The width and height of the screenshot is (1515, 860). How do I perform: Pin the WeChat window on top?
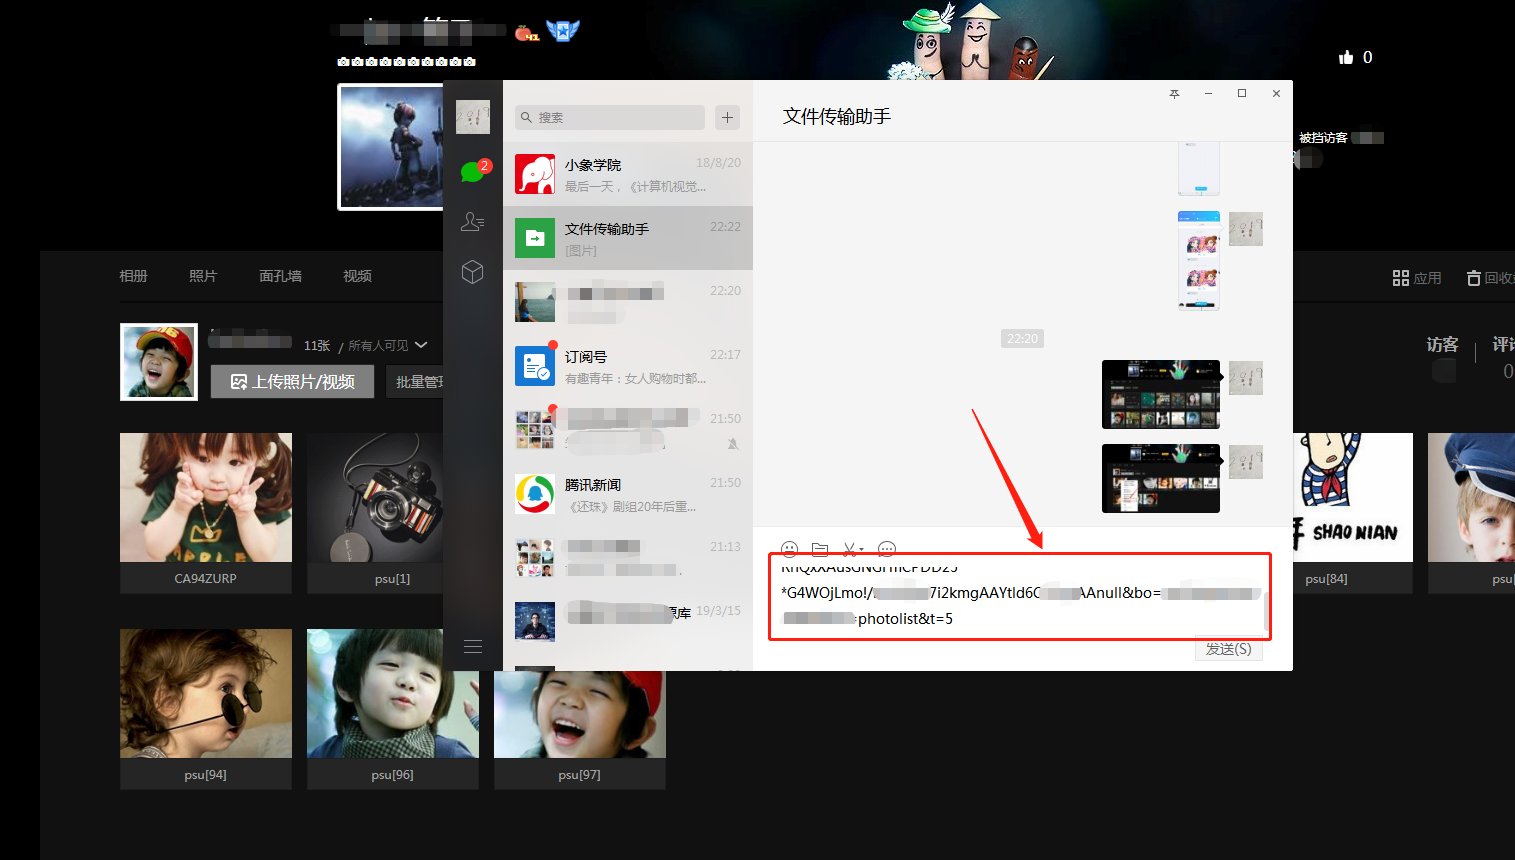[x=1174, y=94]
